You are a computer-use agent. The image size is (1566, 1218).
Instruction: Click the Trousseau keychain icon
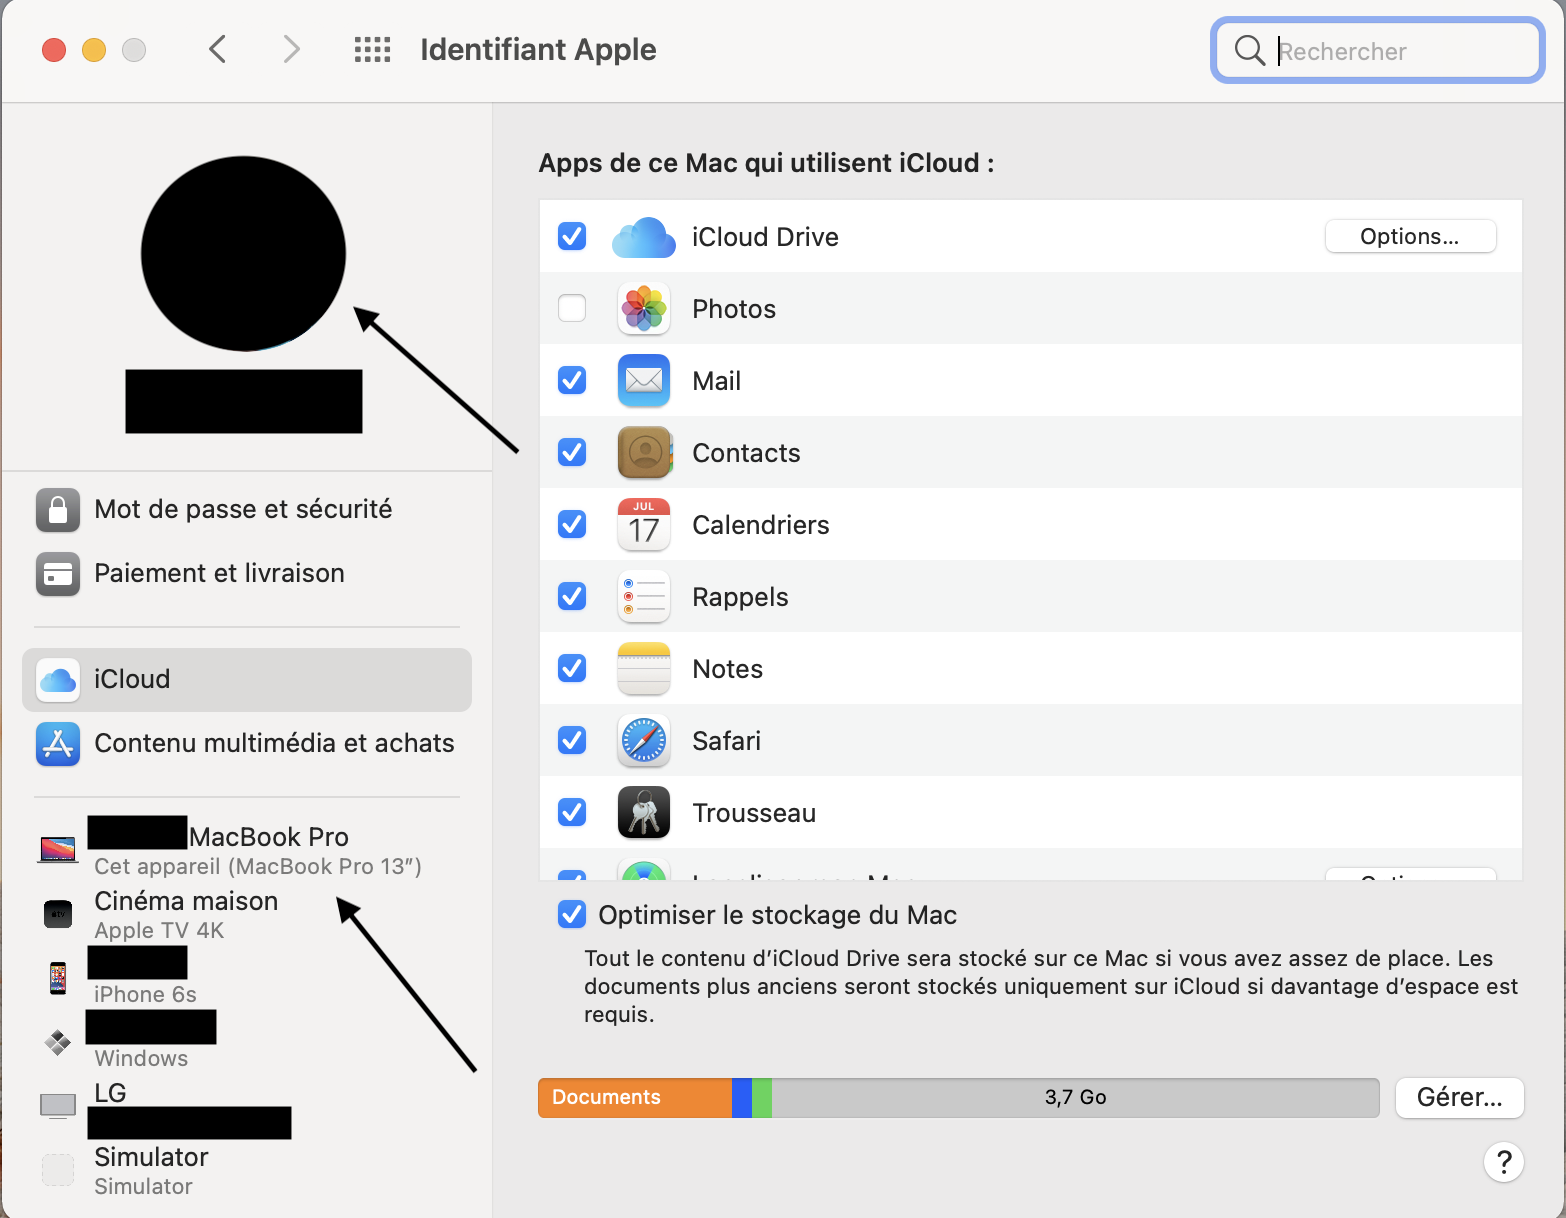coord(643,813)
